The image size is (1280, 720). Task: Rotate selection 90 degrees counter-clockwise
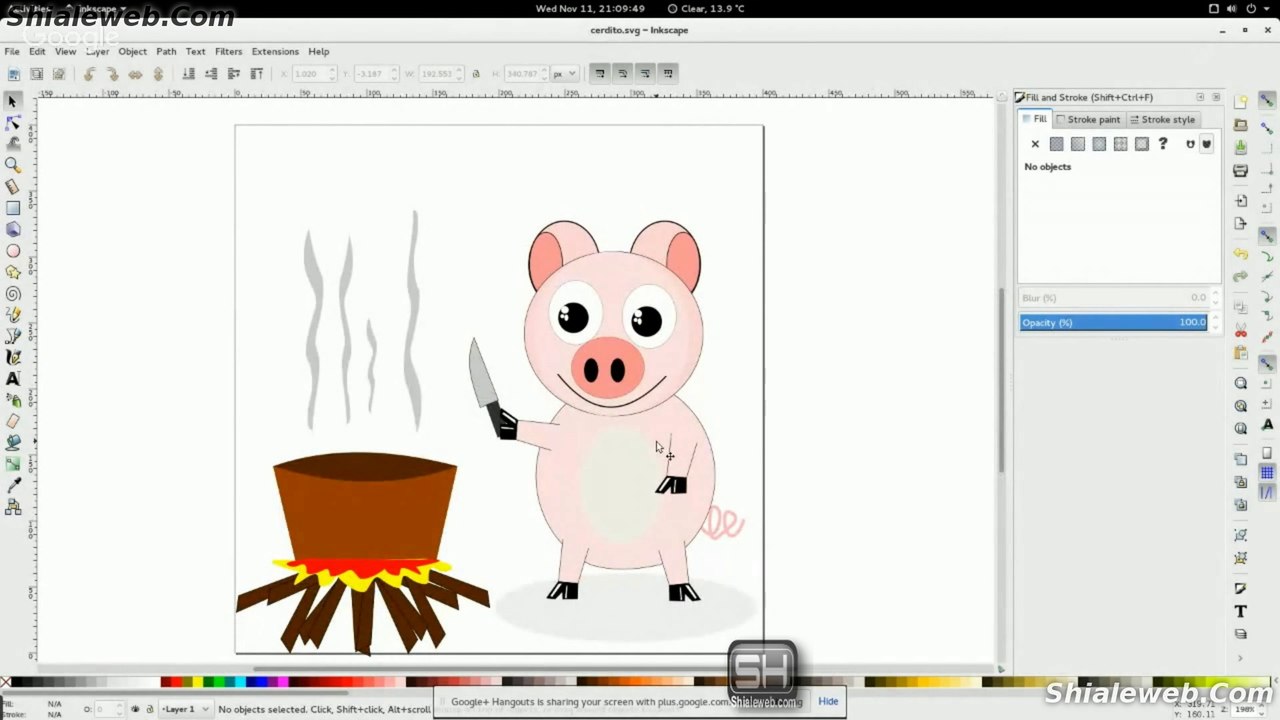click(x=90, y=73)
